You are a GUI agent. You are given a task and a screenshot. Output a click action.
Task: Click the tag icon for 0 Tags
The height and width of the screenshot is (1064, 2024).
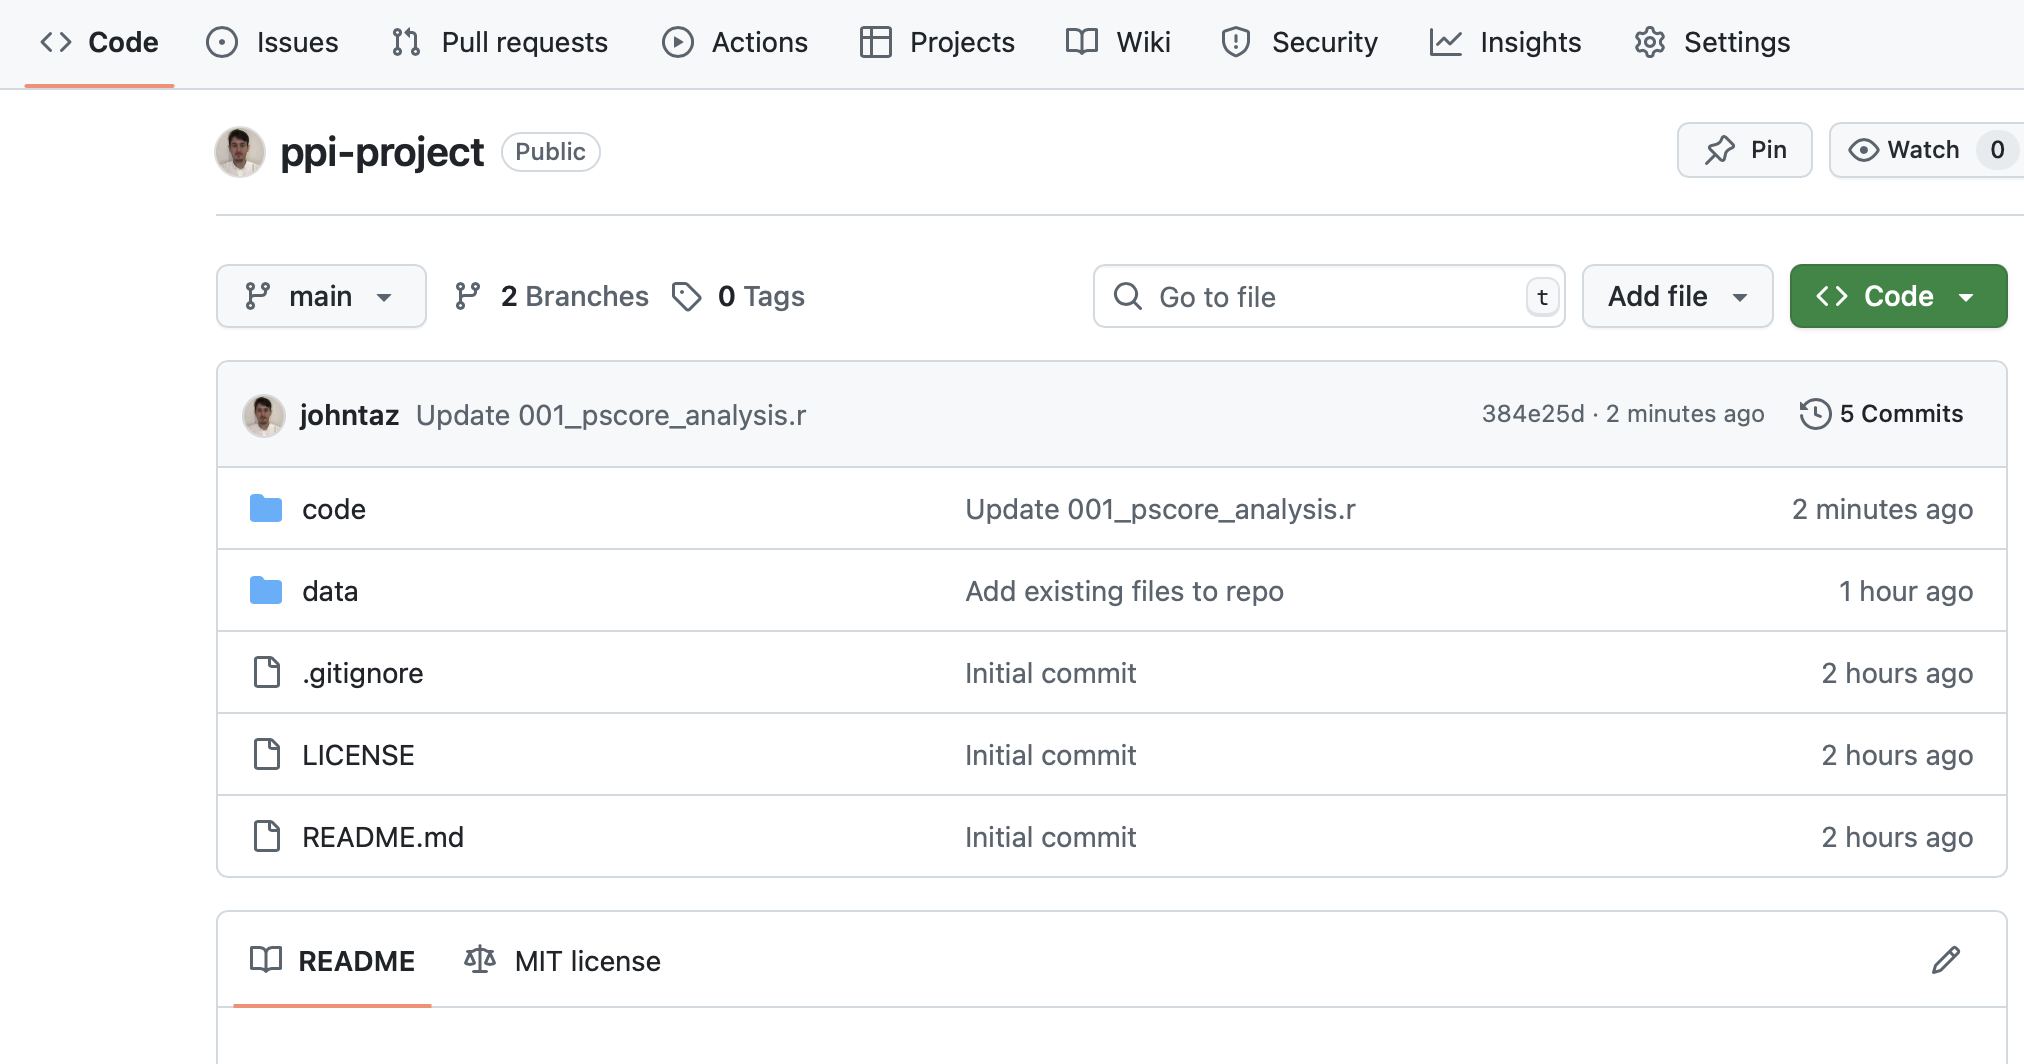click(x=686, y=296)
